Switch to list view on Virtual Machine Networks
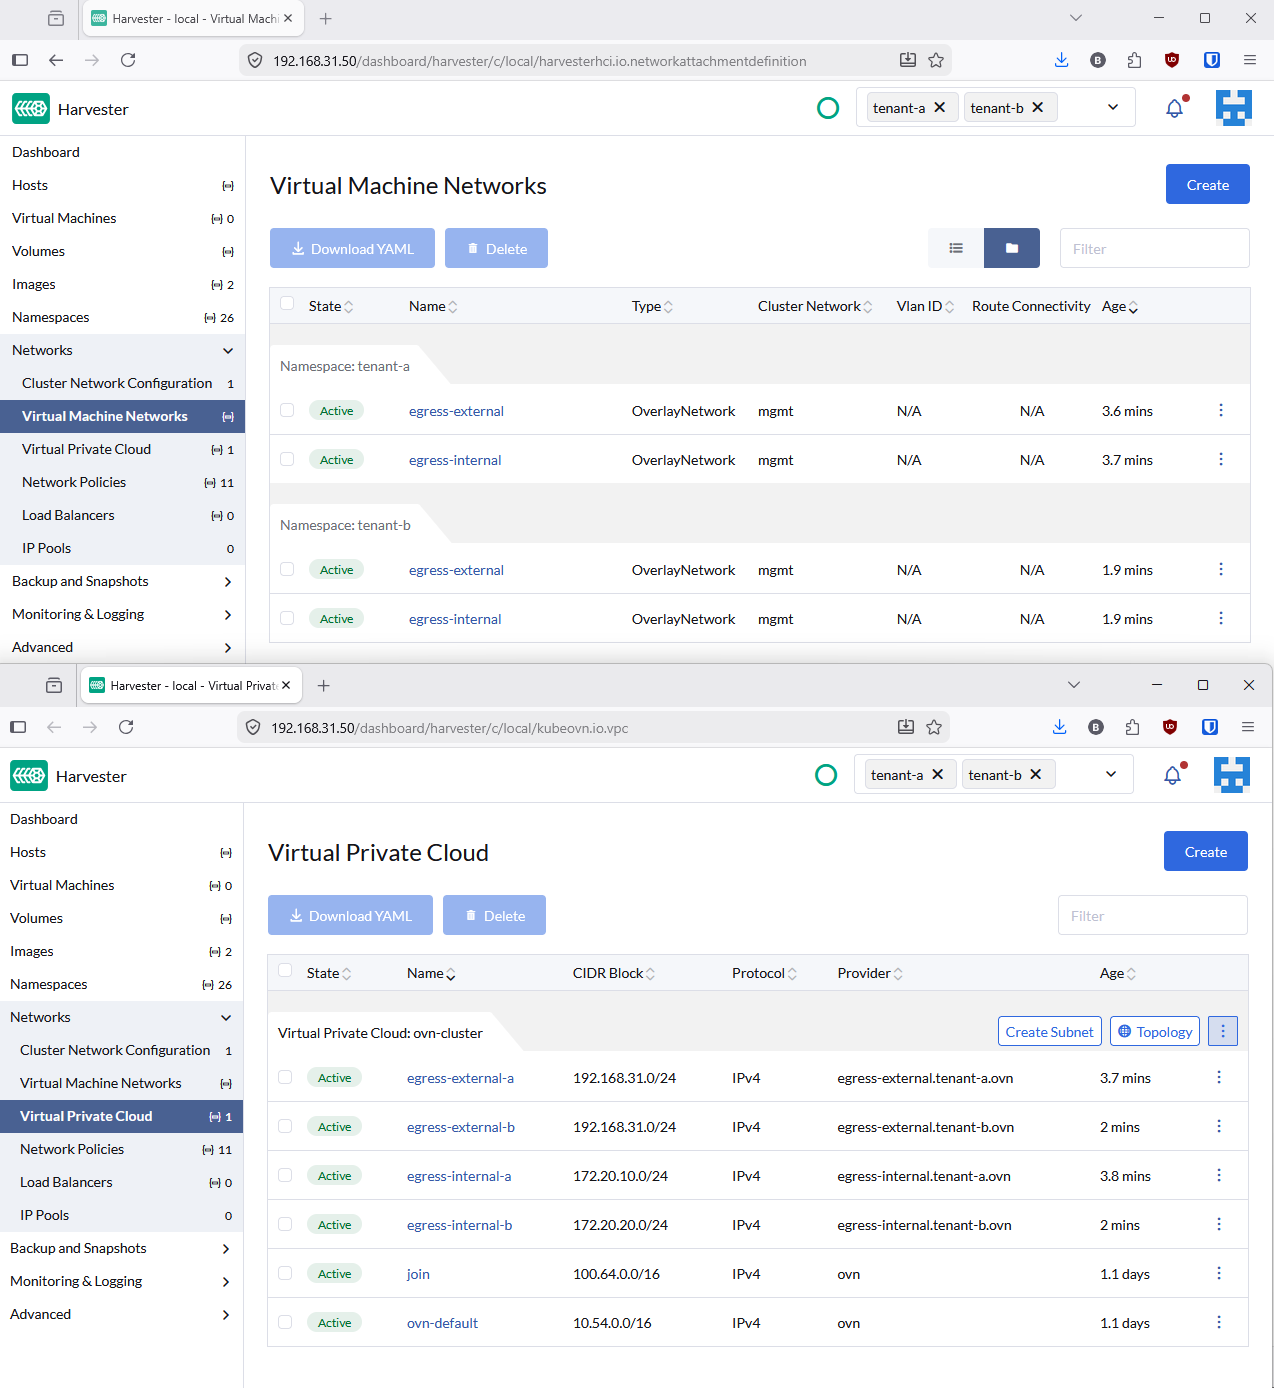The height and width of the screenshot is (1388, 1274). pyautogui.click(x=955, y=247)
